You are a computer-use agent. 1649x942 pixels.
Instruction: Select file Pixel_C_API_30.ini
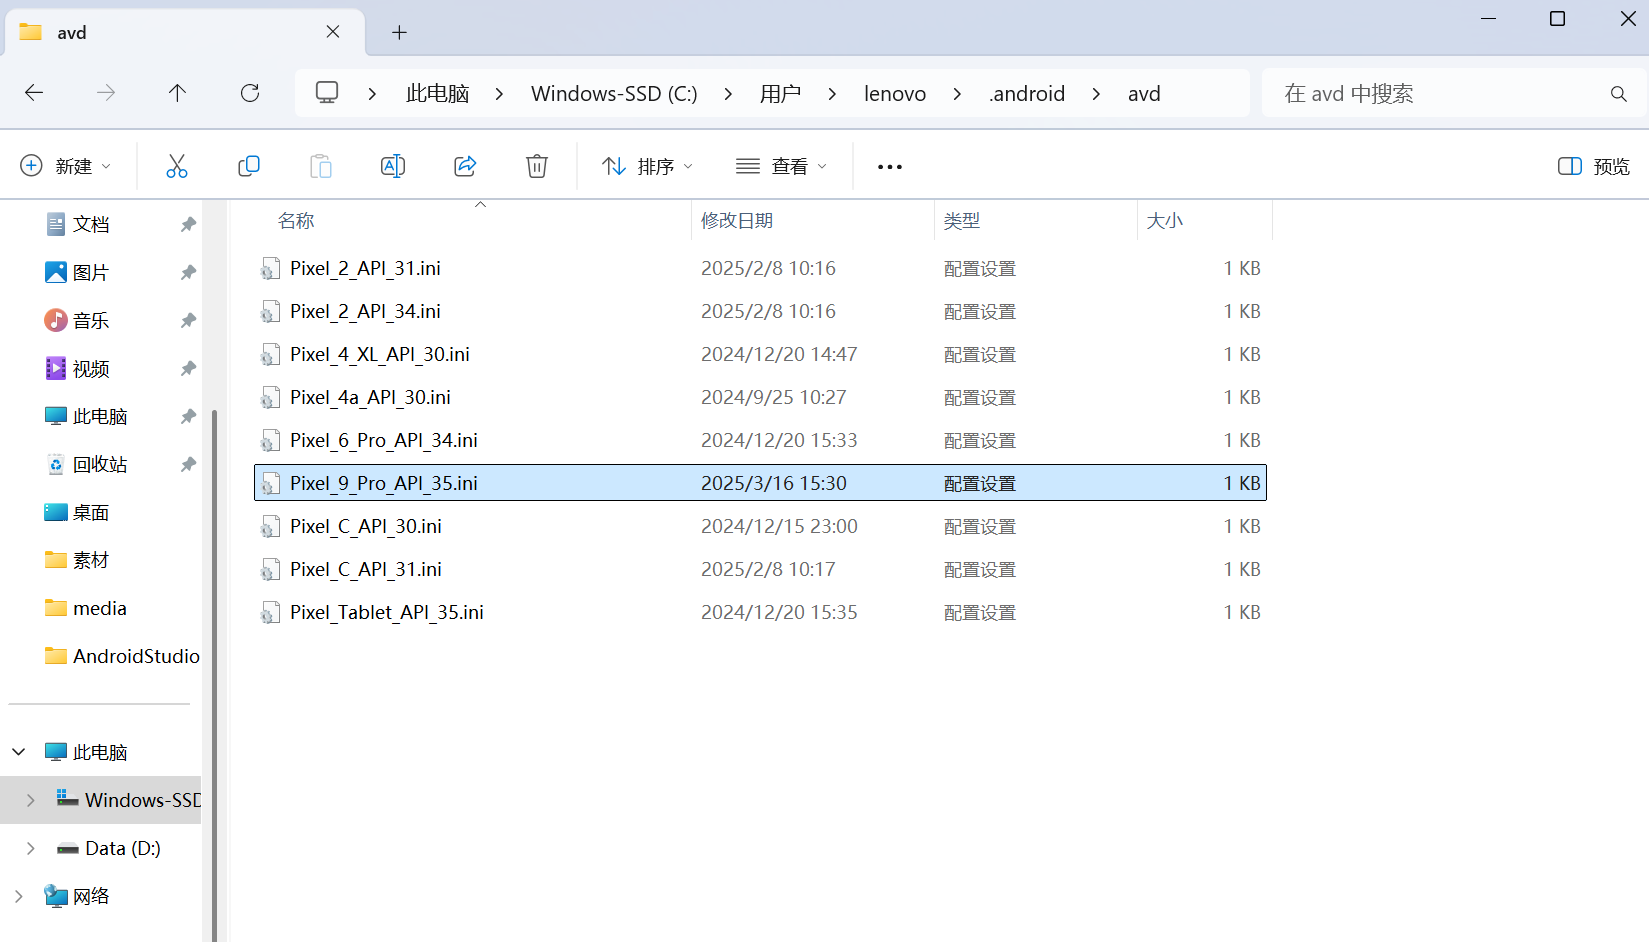760,527
